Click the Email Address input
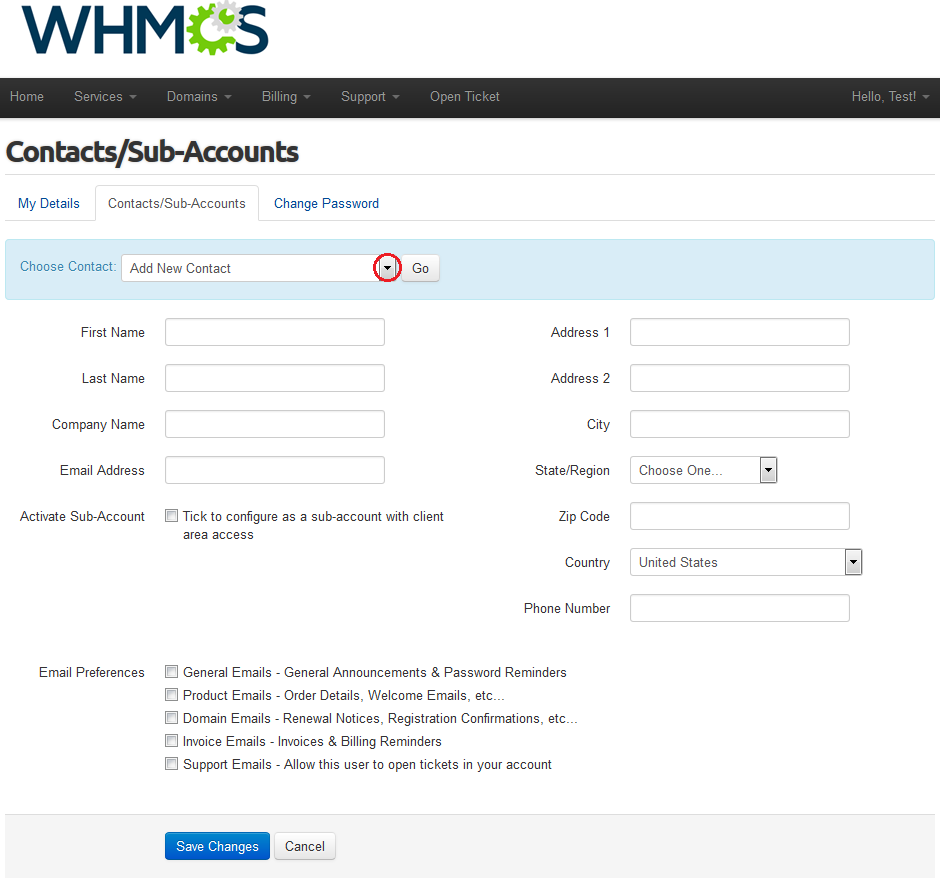 pos(275,470)
